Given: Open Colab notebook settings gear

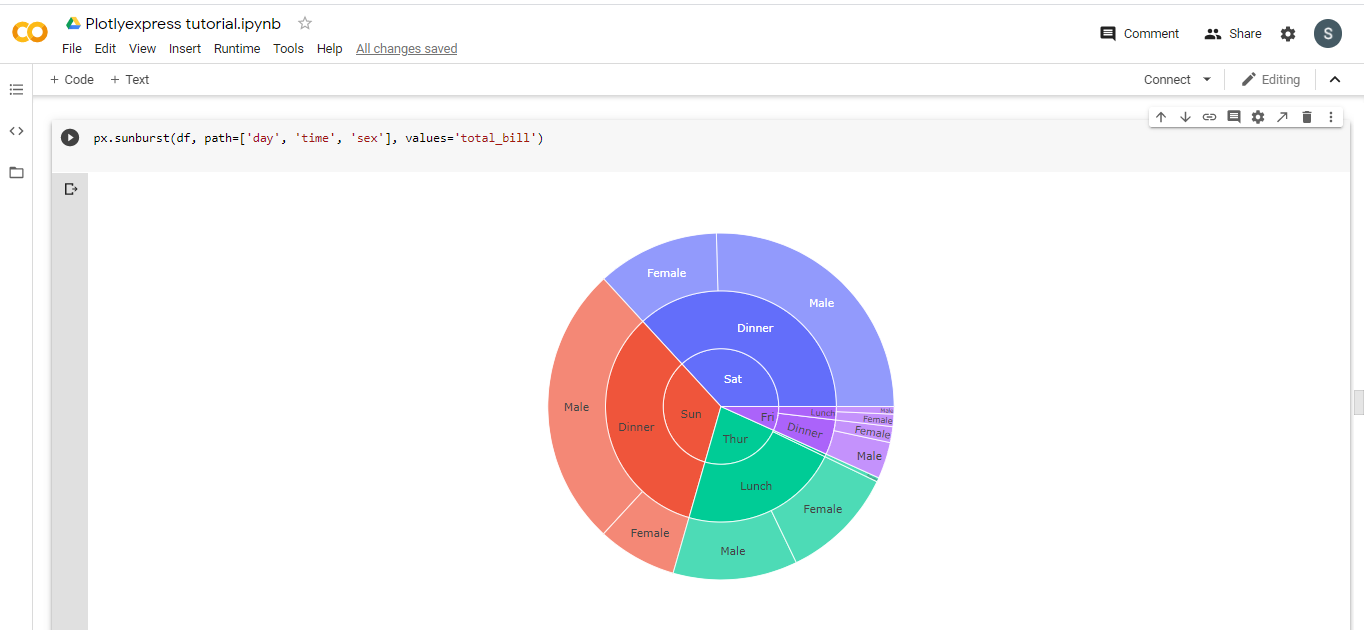Looking at the screenshot, I should click(1287, 33).
